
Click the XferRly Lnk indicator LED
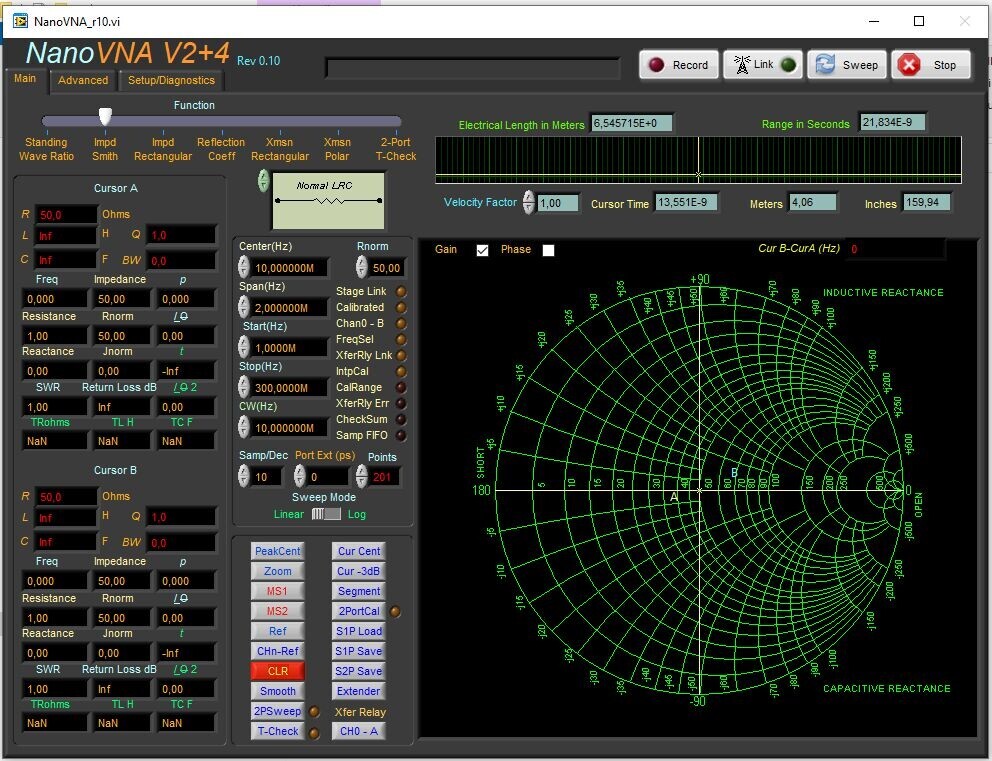click(x=401, y=356)
